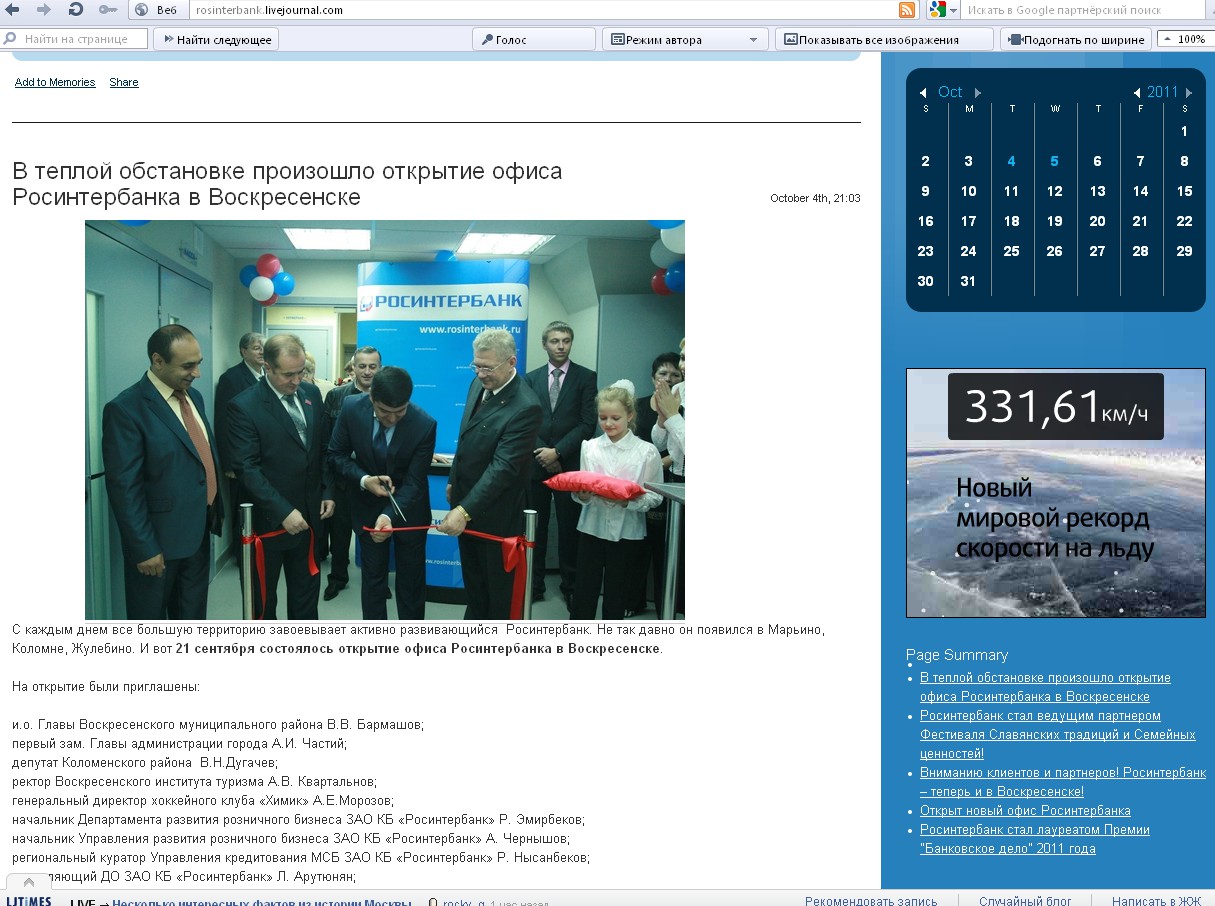Click the Веб globe badge in address bar

[x=156, y=10]
